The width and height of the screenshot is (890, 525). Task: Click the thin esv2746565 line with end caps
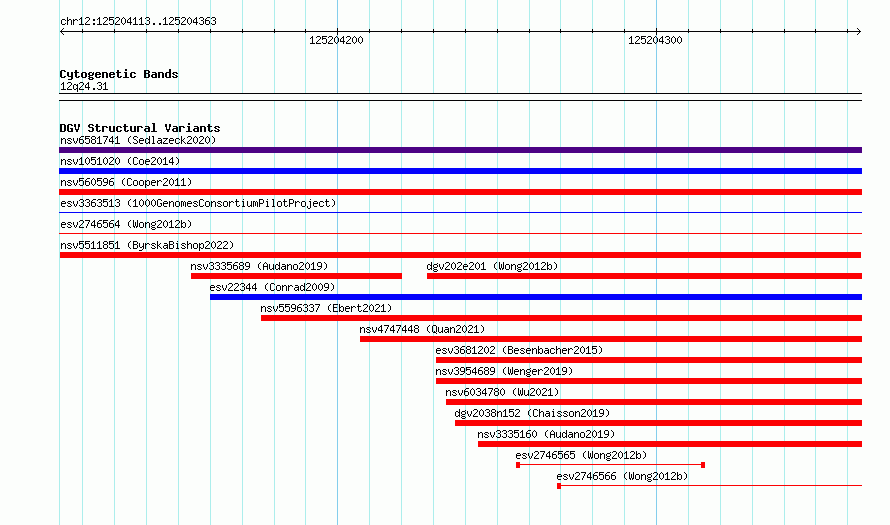point(611,465)
